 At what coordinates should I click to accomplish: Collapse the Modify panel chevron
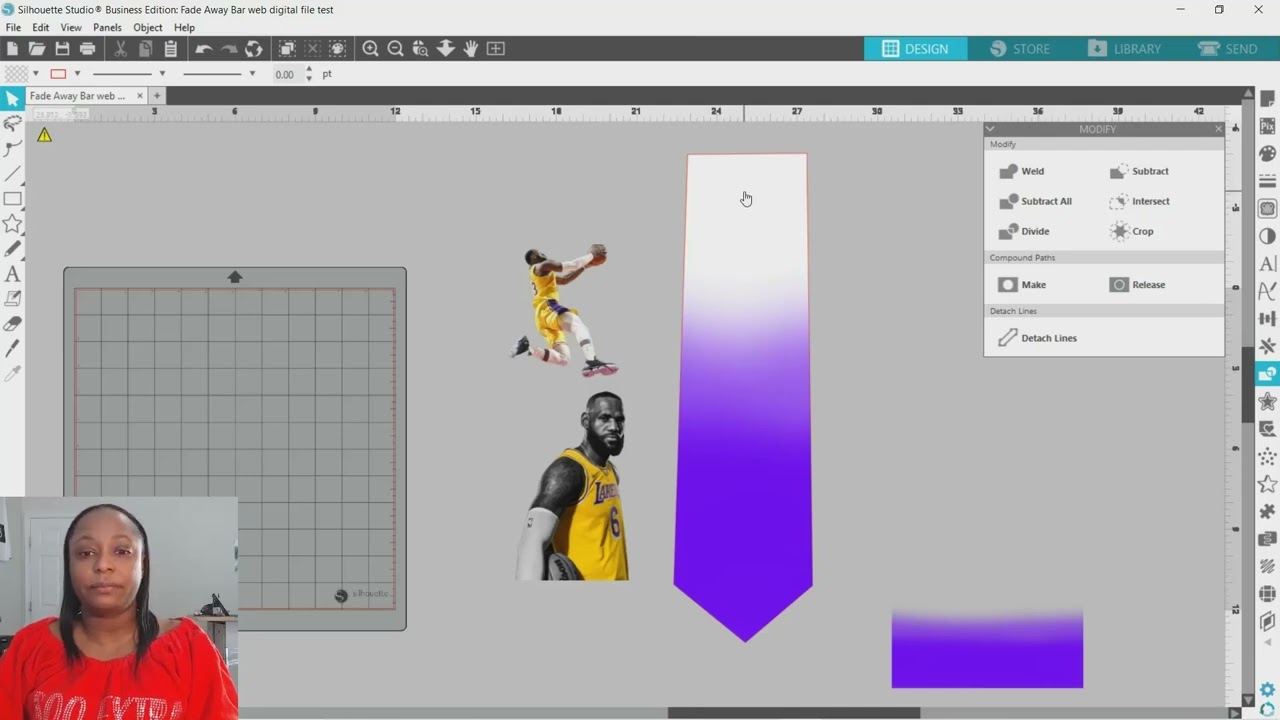[x=990, y=129]
